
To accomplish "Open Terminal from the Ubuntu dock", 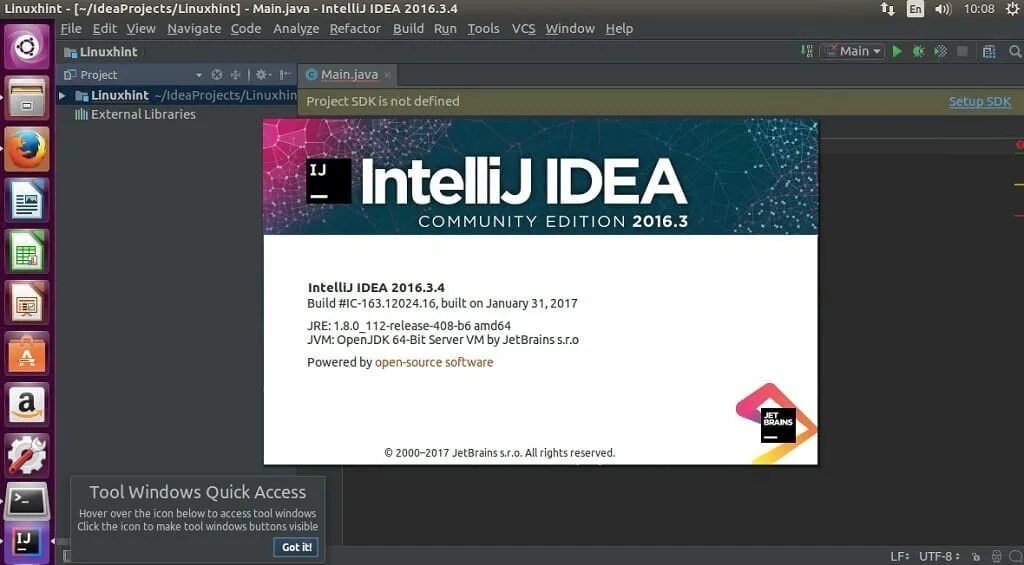I will point(27,502).
